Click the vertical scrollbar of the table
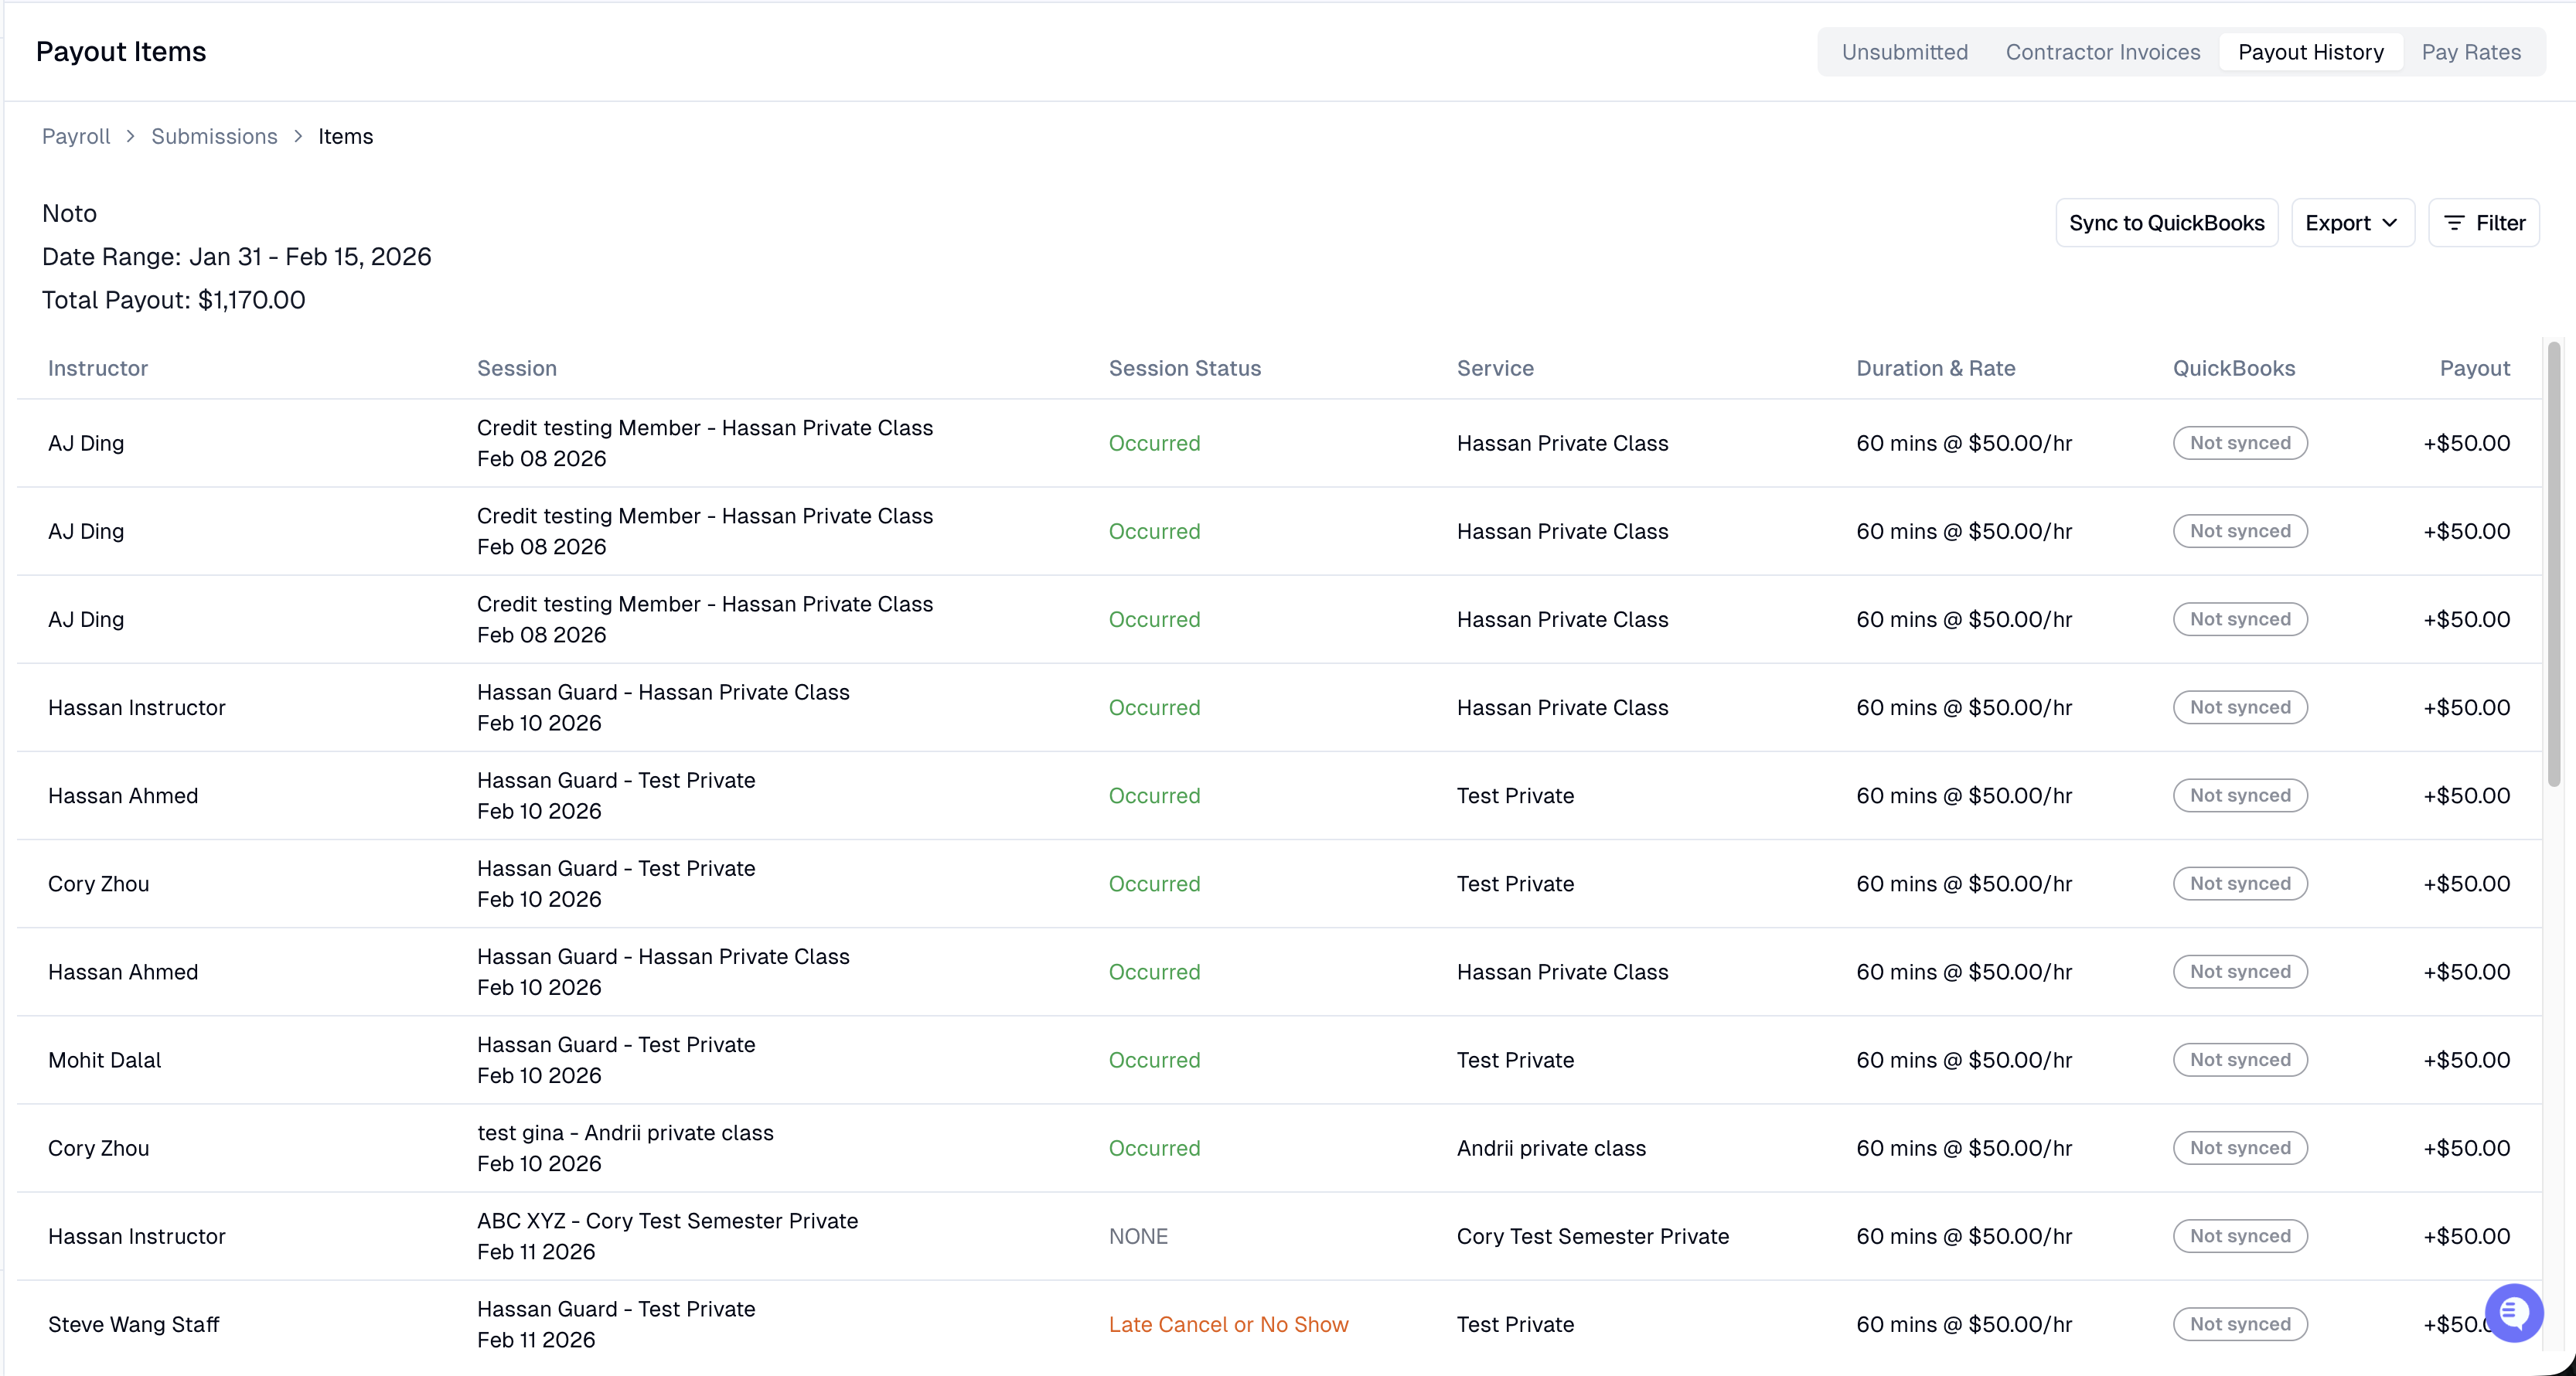 tap(2553, 565)
